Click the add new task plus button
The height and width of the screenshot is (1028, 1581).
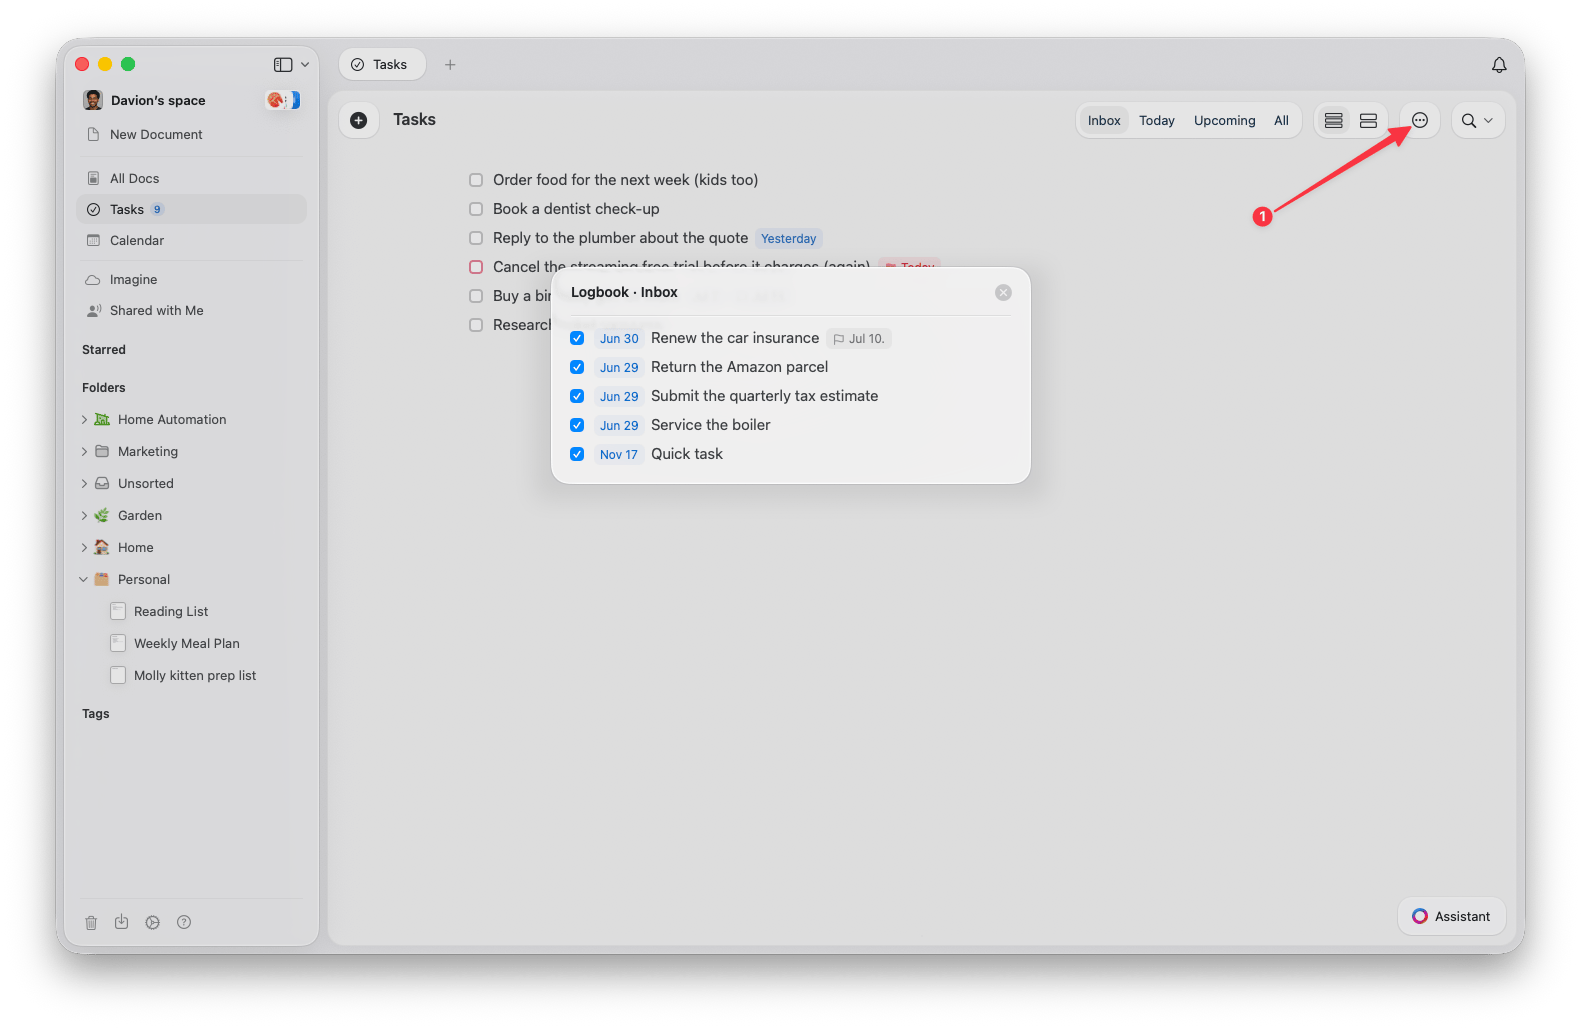point(358,120)
